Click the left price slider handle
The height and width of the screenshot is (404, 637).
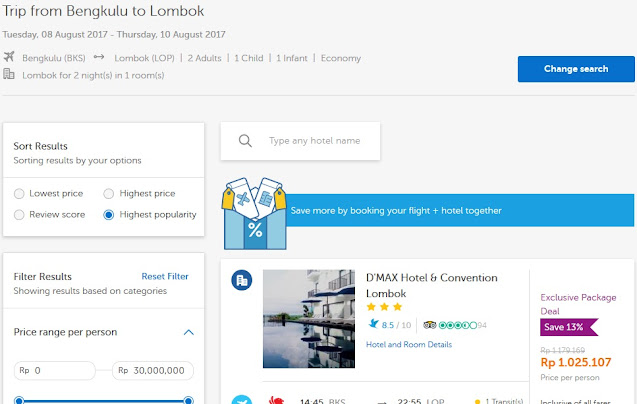point(19,400)
